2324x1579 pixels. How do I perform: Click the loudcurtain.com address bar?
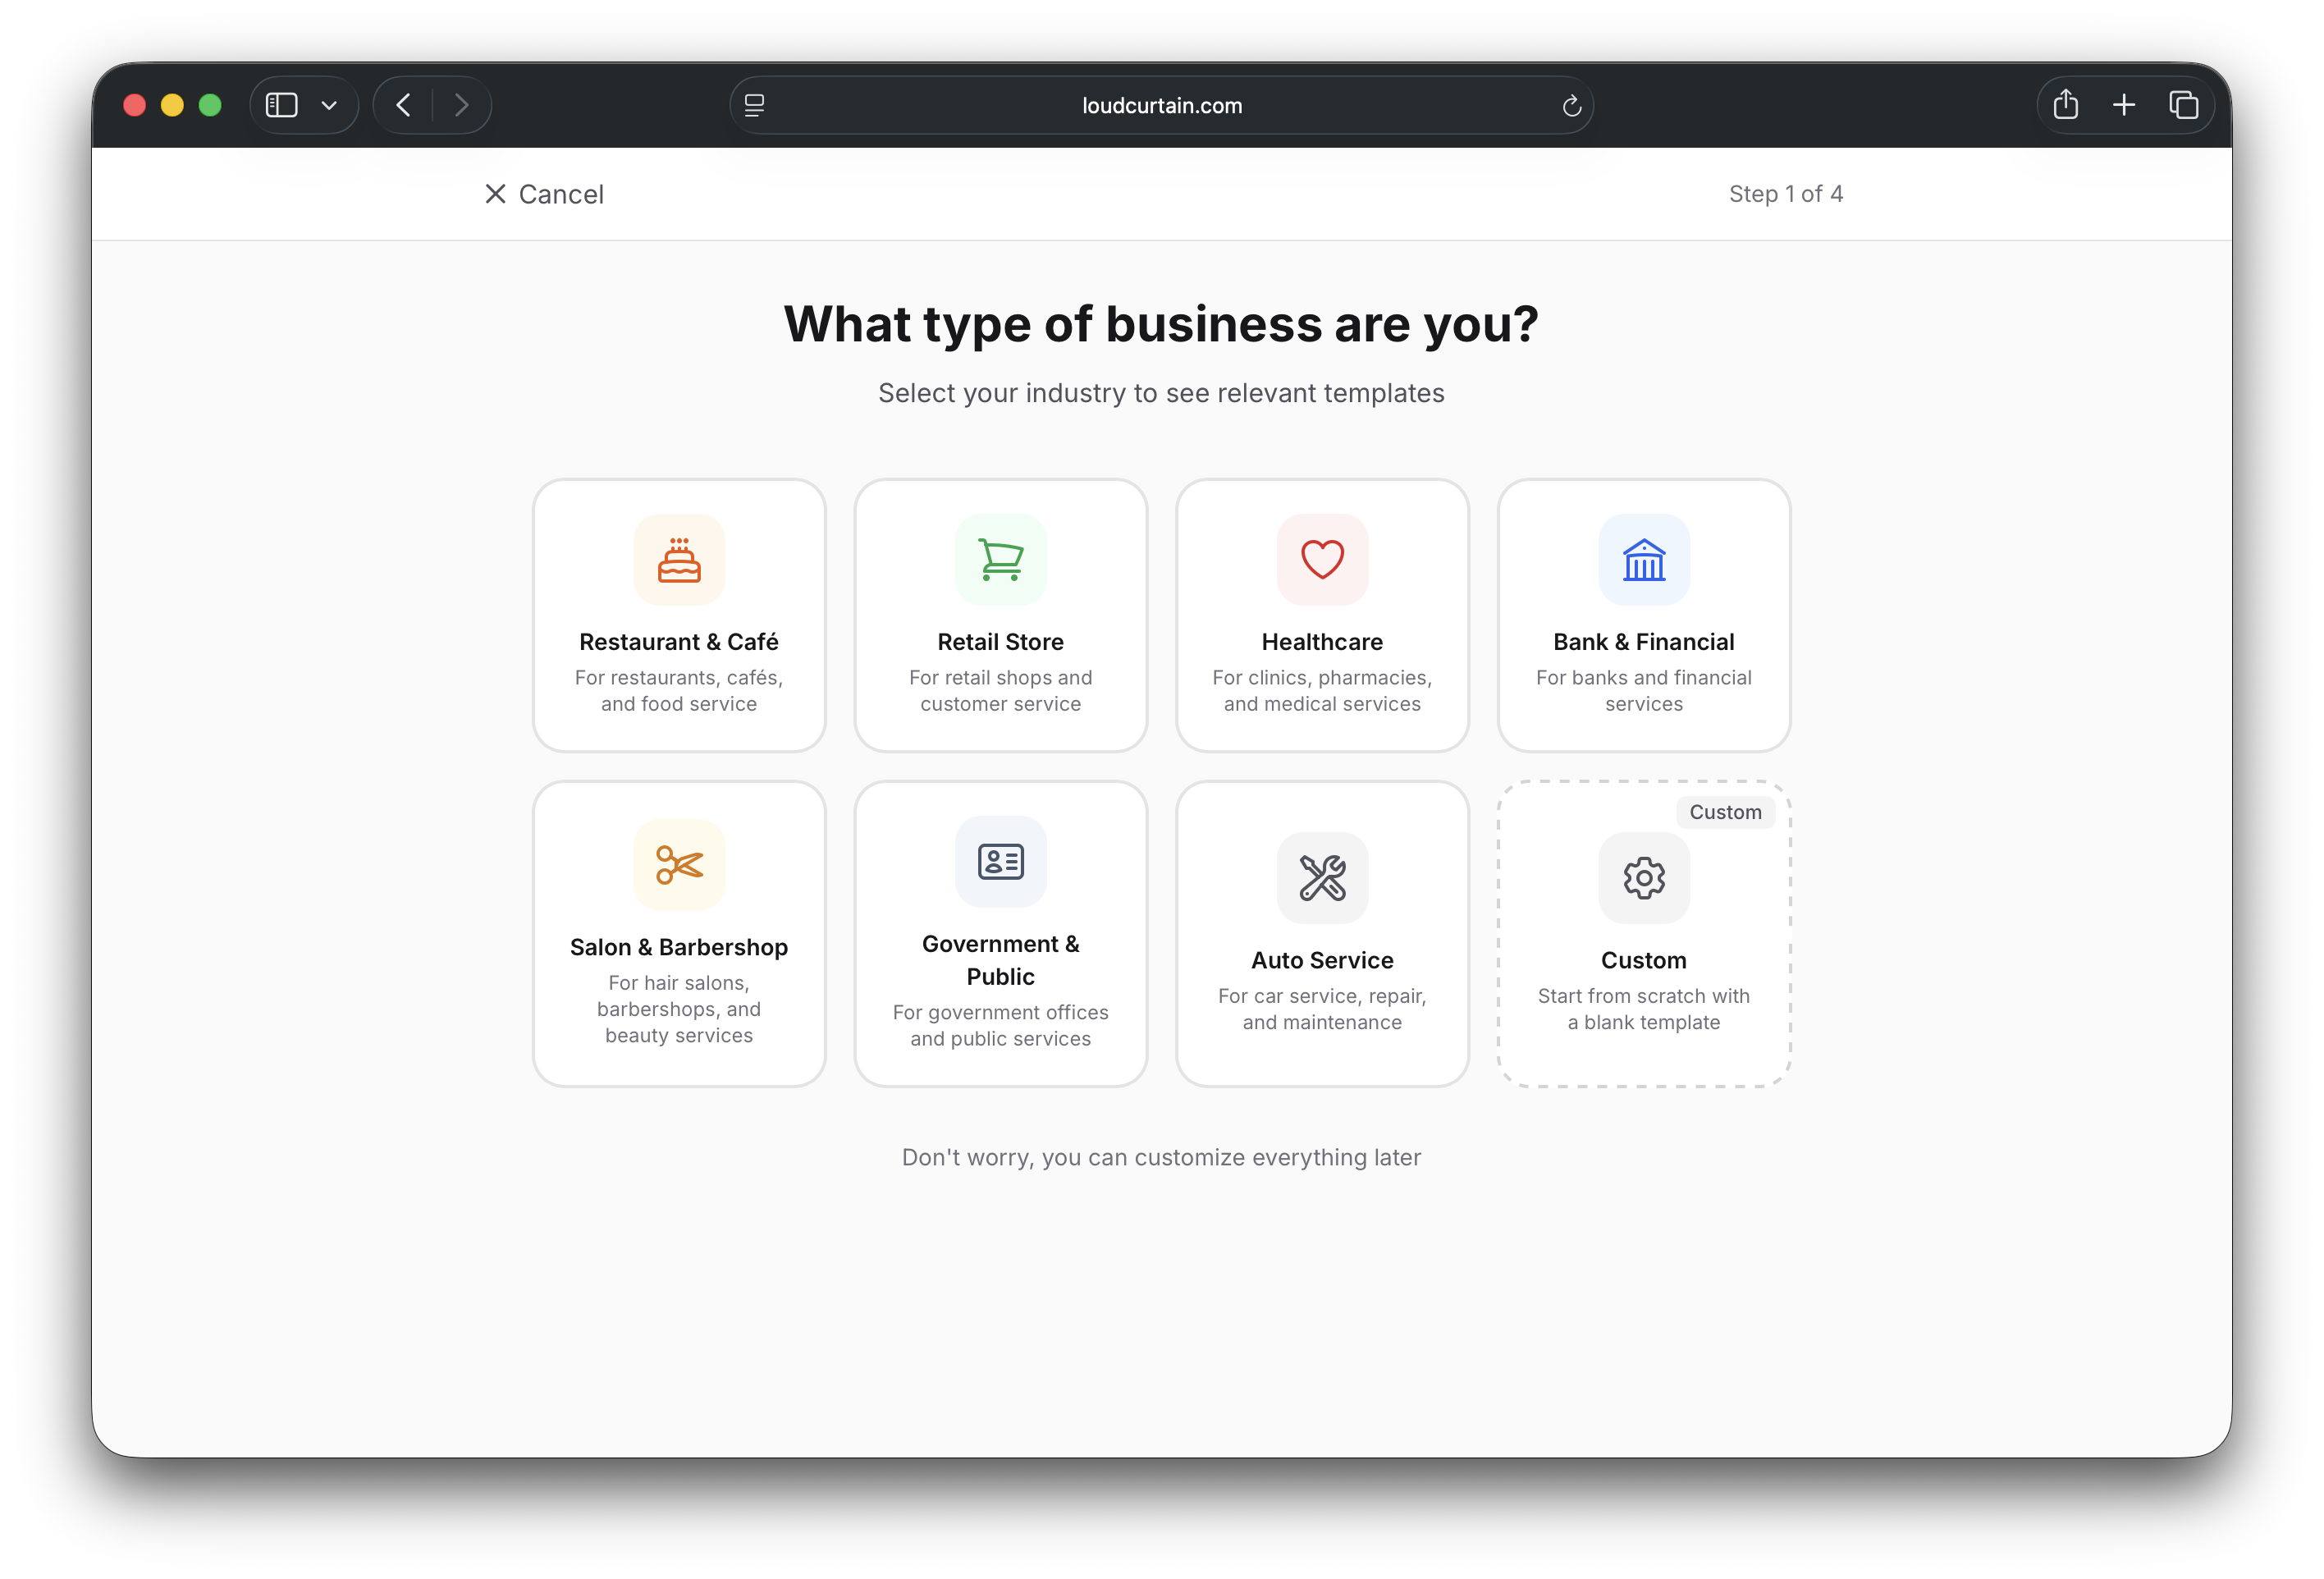click(x=1161, y=106)
